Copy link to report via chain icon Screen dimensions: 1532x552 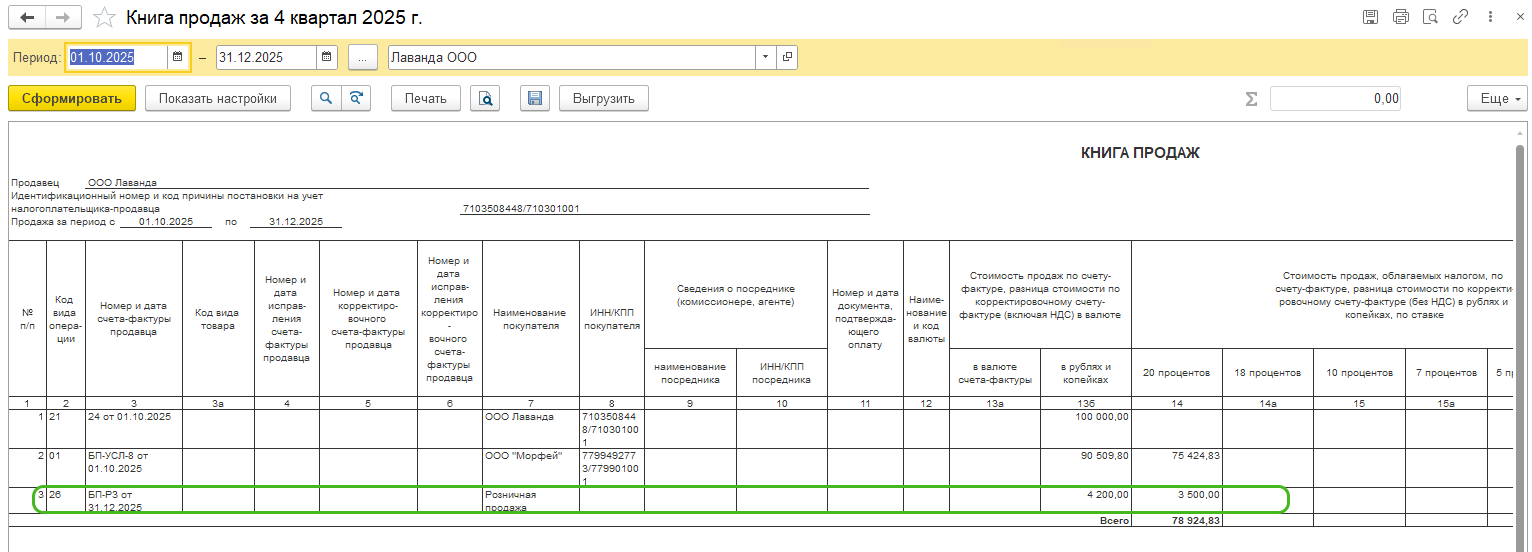(x=1460, y=17)
